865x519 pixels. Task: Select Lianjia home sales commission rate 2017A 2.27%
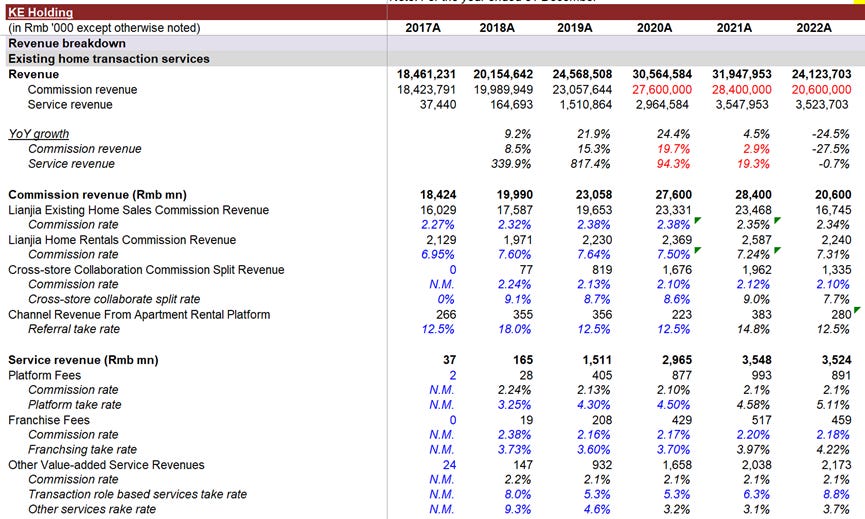pyautogui.click(x=438, y=224)
